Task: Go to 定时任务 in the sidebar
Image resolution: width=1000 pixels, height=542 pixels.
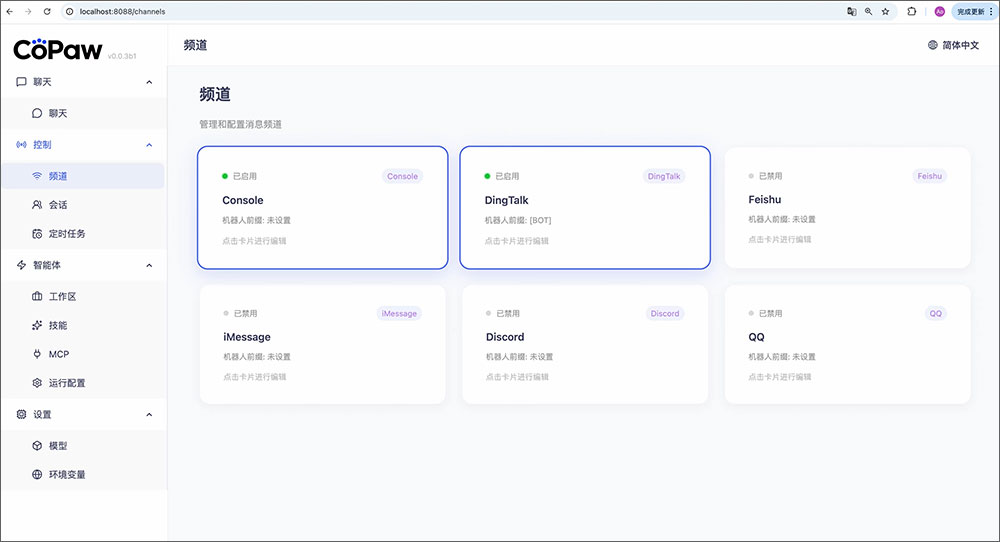Action: (x=83, y=234)
